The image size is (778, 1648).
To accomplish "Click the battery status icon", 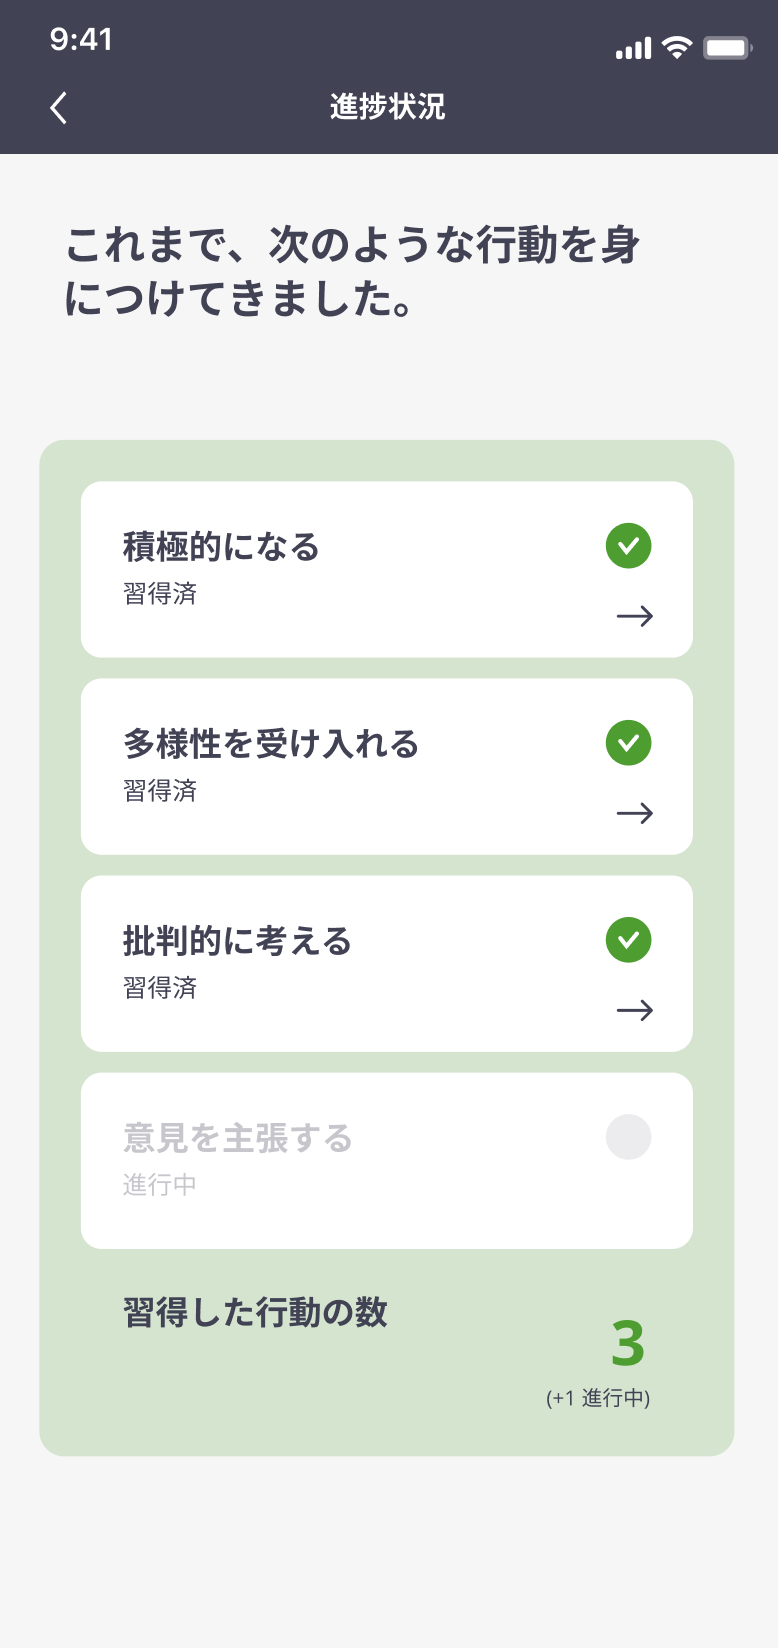I will click(726, 47).
